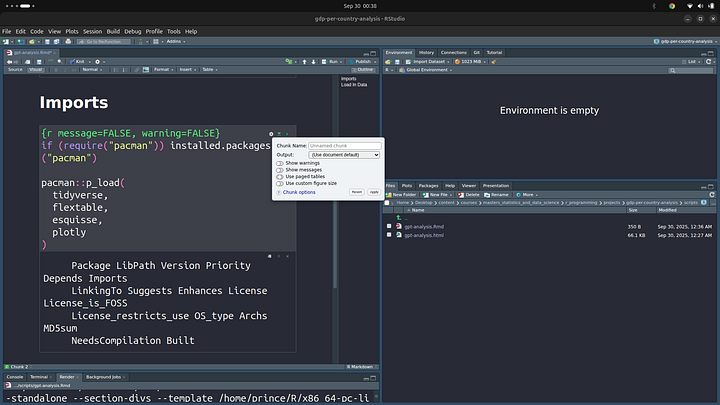Switch to the Git tab
Viewport: 720px width, 405px height.
(477, 53)
